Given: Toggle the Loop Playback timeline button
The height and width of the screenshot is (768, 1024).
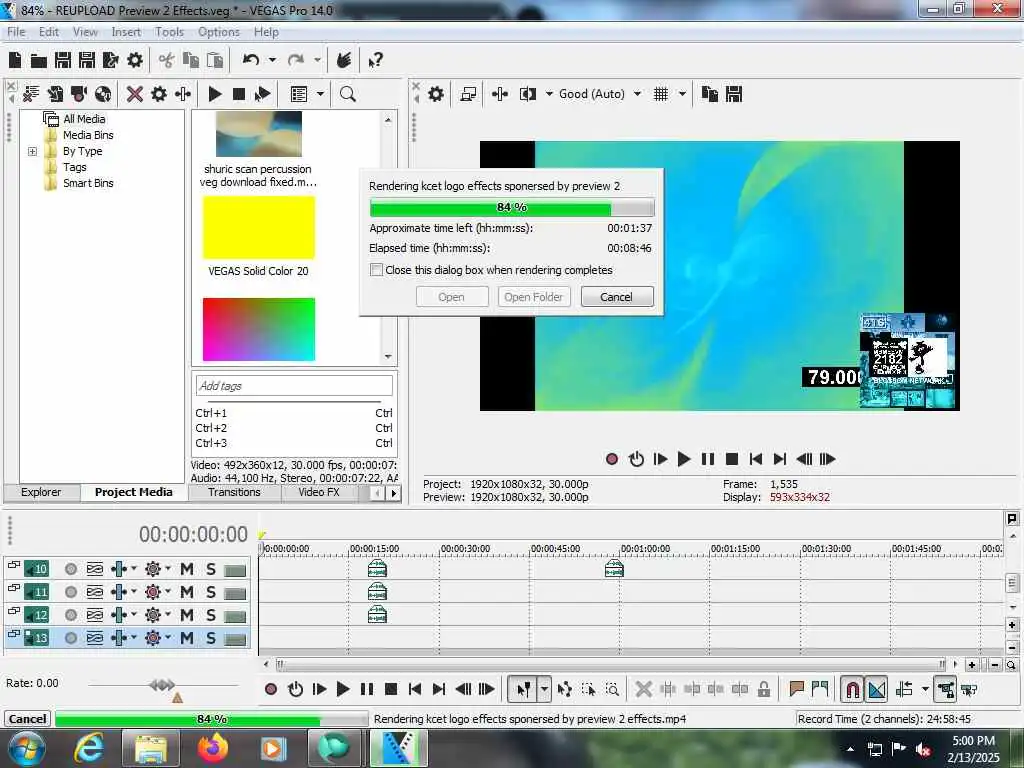Looking at the screenshot, I should (x=295, y=689).
